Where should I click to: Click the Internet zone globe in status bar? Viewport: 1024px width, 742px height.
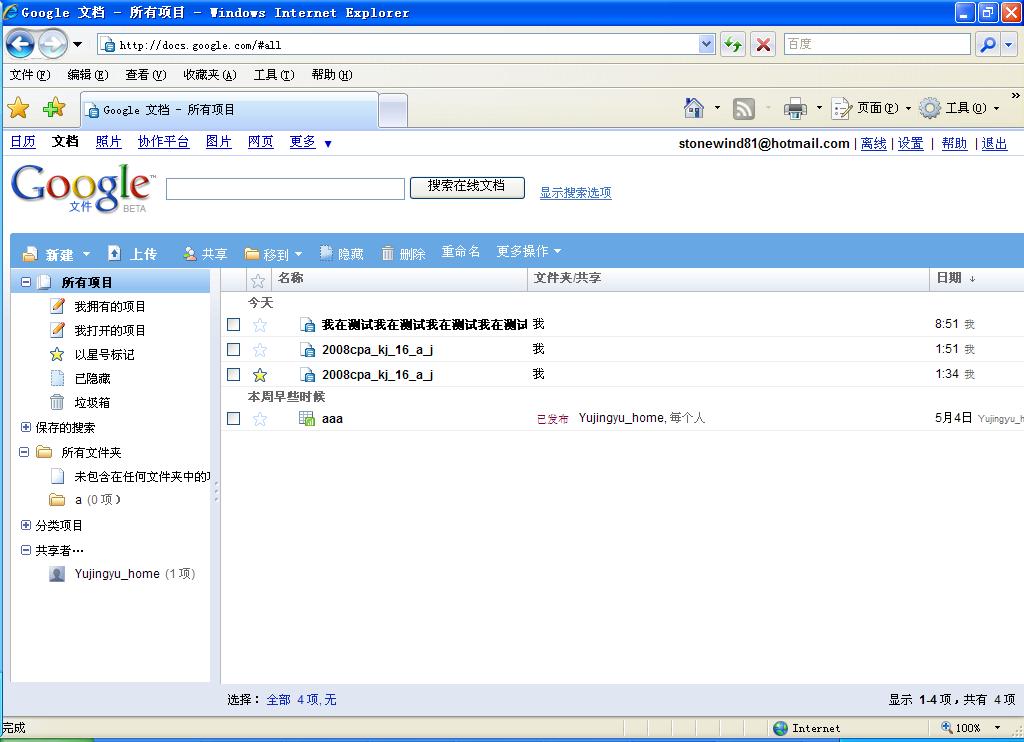(780, 728)
